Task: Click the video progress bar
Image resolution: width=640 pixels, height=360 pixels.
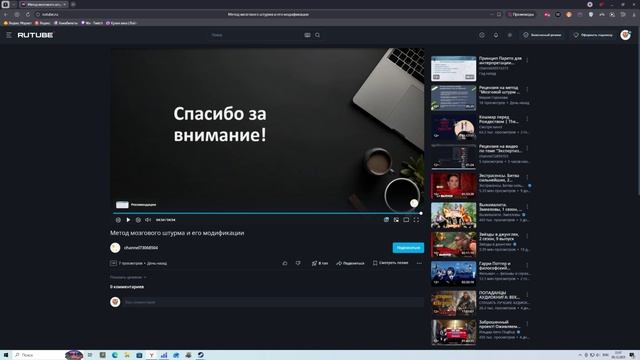Action: pos(267,213)
